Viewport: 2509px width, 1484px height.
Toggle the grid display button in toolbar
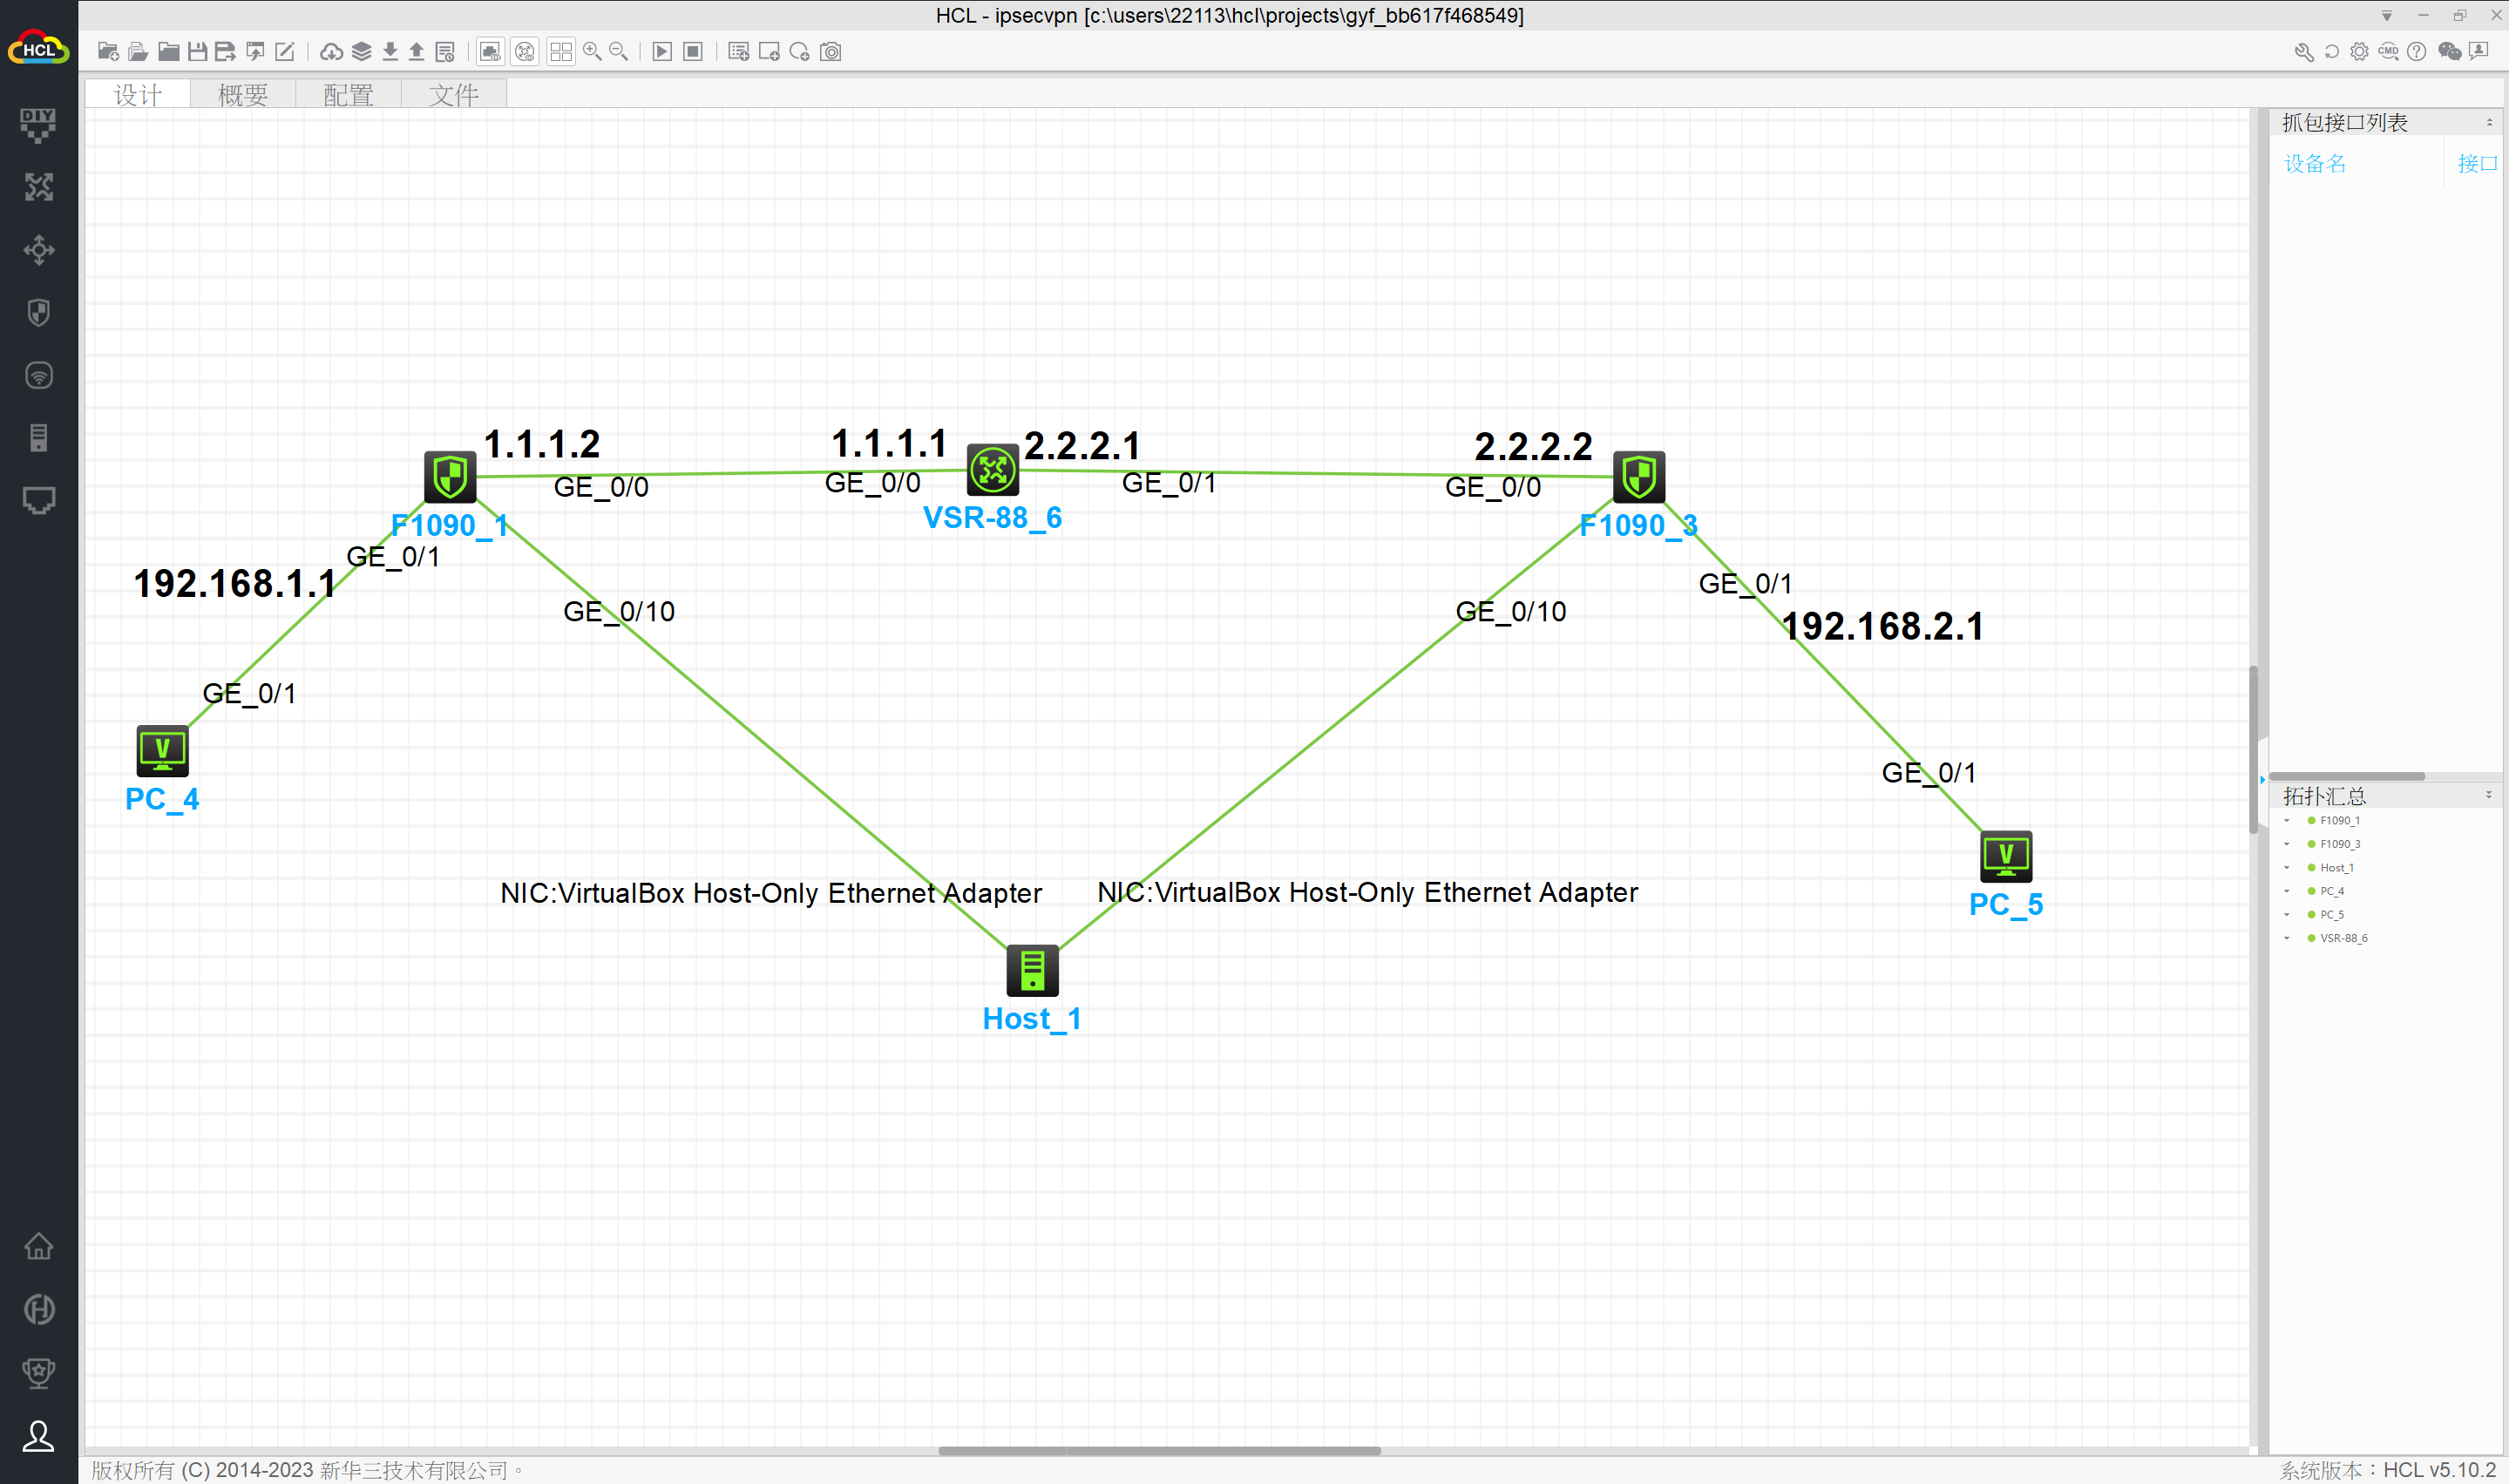[561, 52]
